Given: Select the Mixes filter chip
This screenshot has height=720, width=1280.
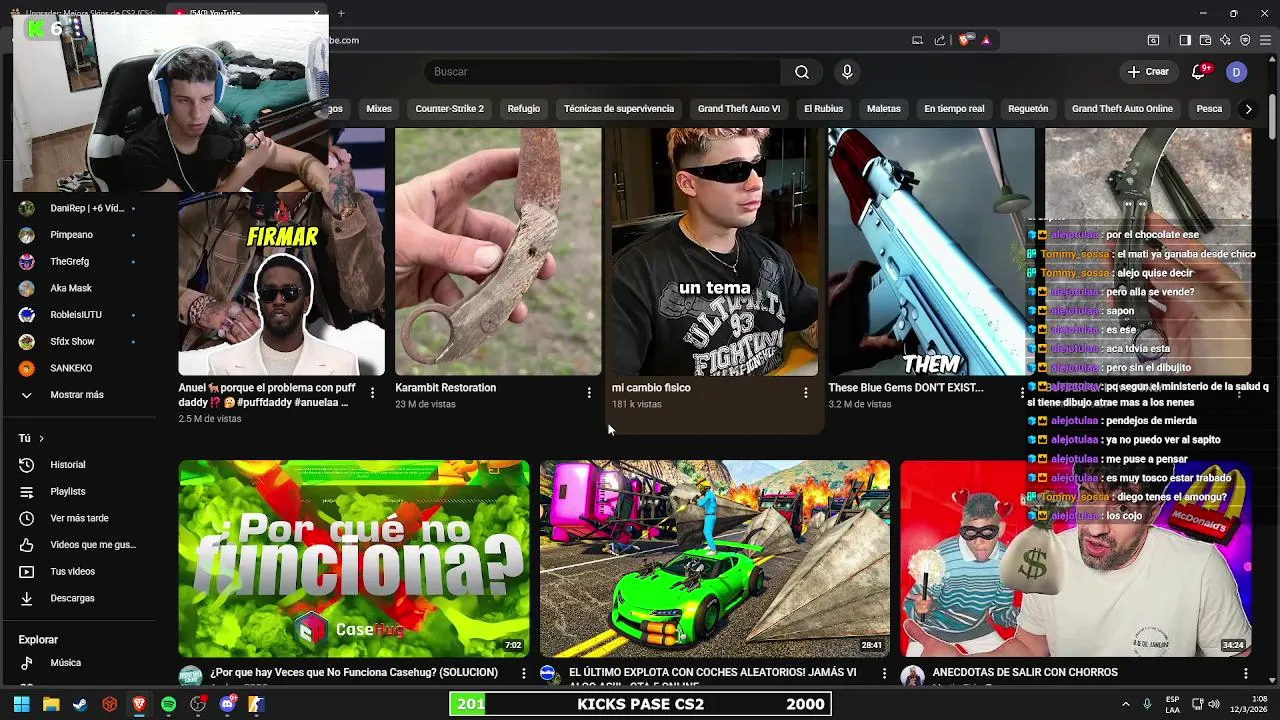Looking at the screenshot, I should pyautogui.click(x=379, y=109).
